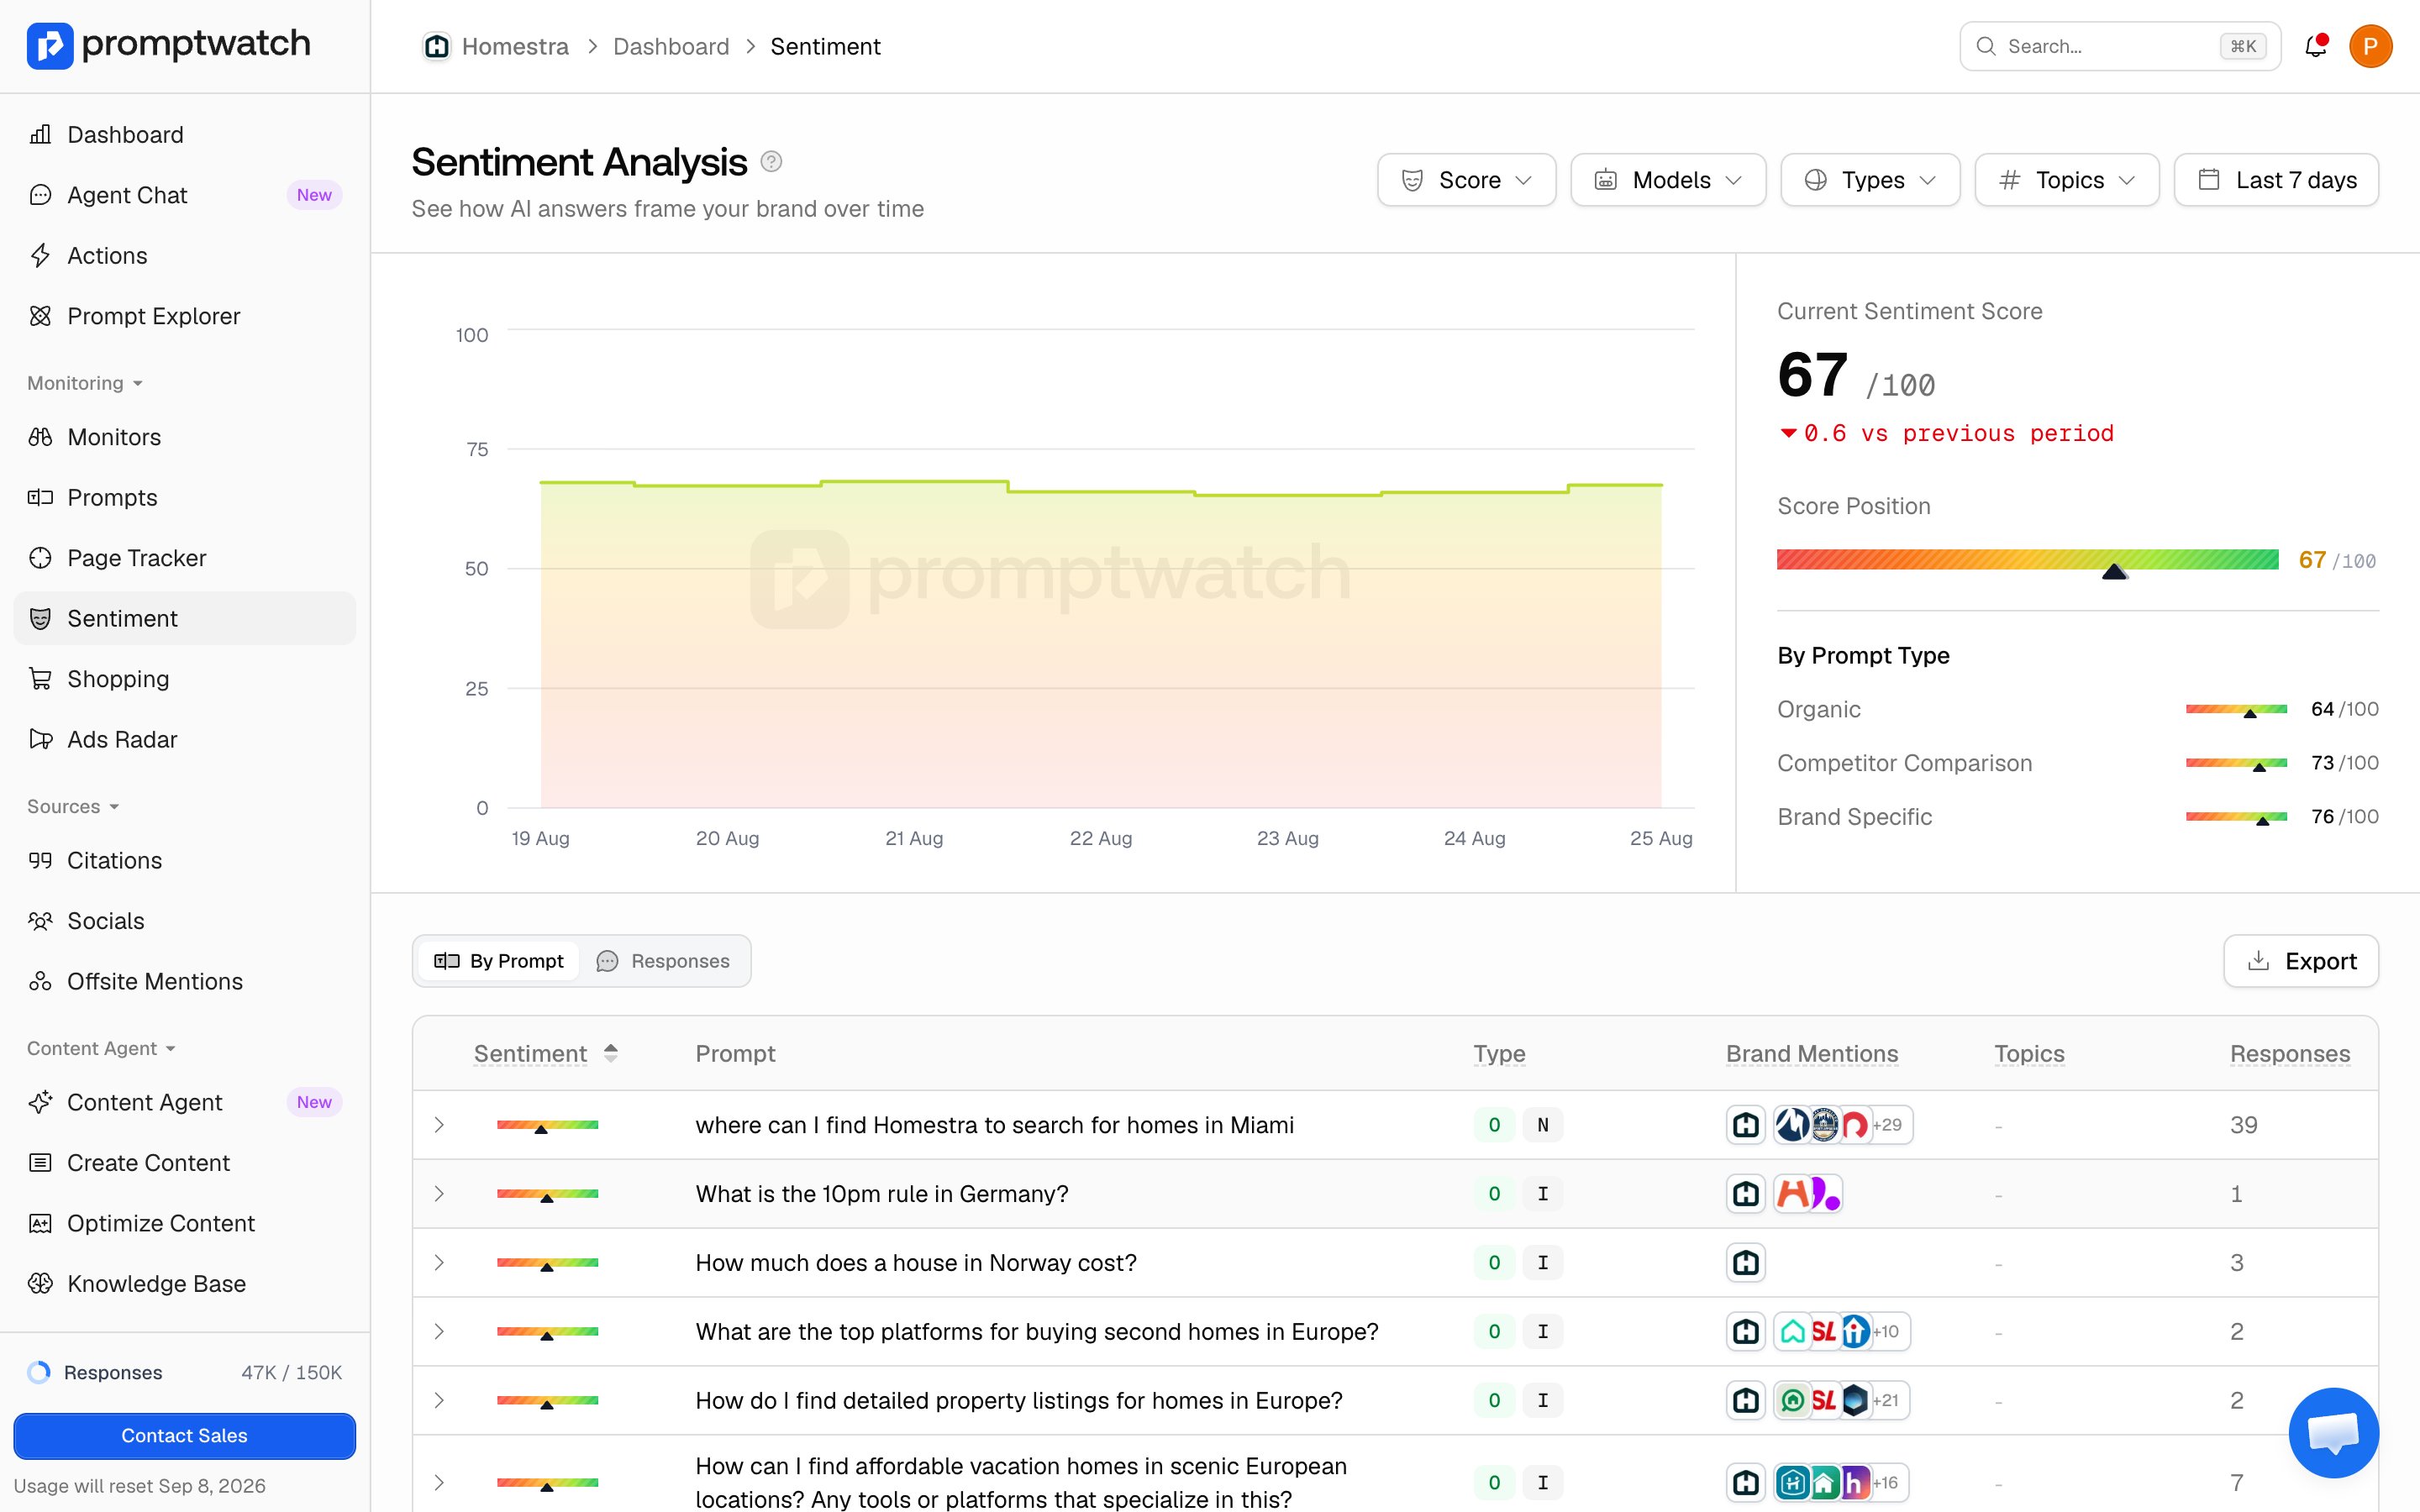
Task: Click the Dashboard sidebar icon
Action: [40, 135]
